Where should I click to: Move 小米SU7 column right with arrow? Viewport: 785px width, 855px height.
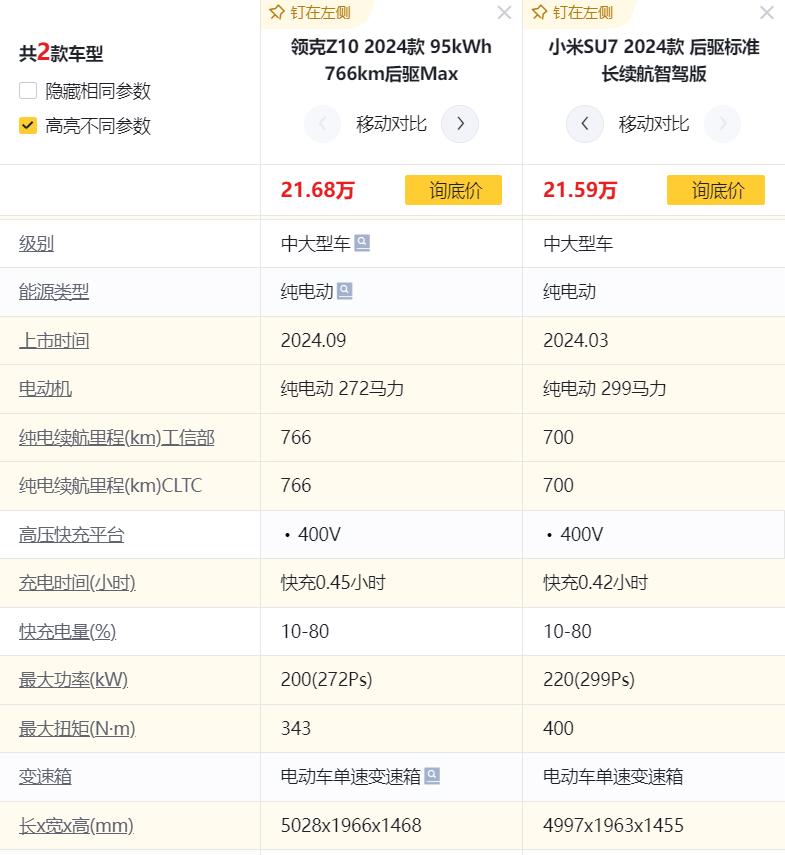tap(722, 124)
